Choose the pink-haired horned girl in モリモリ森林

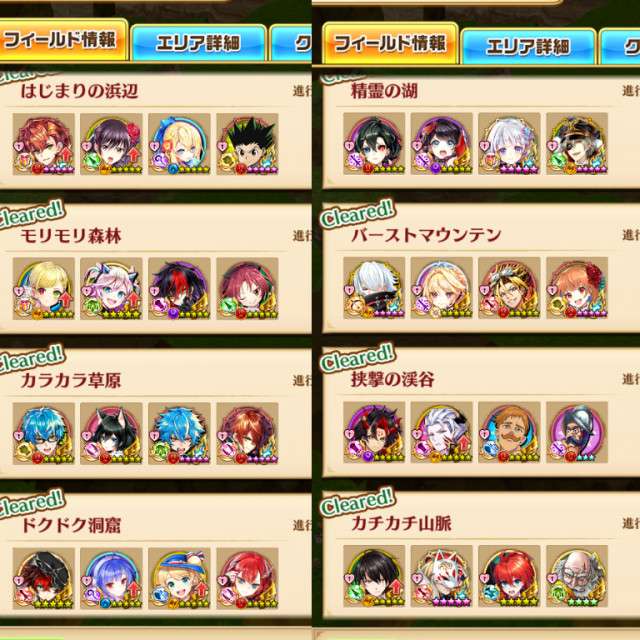pos(111,289)
